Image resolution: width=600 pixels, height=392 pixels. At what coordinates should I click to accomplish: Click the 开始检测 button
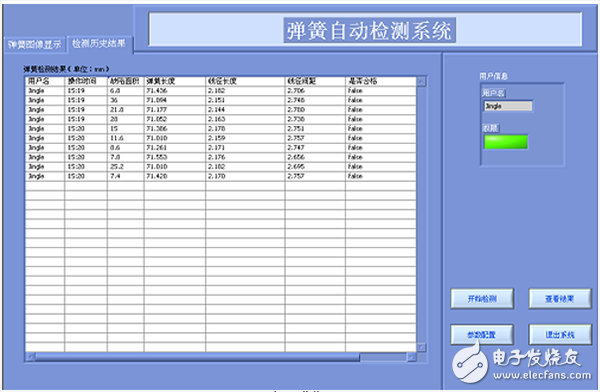pos(482,299)
